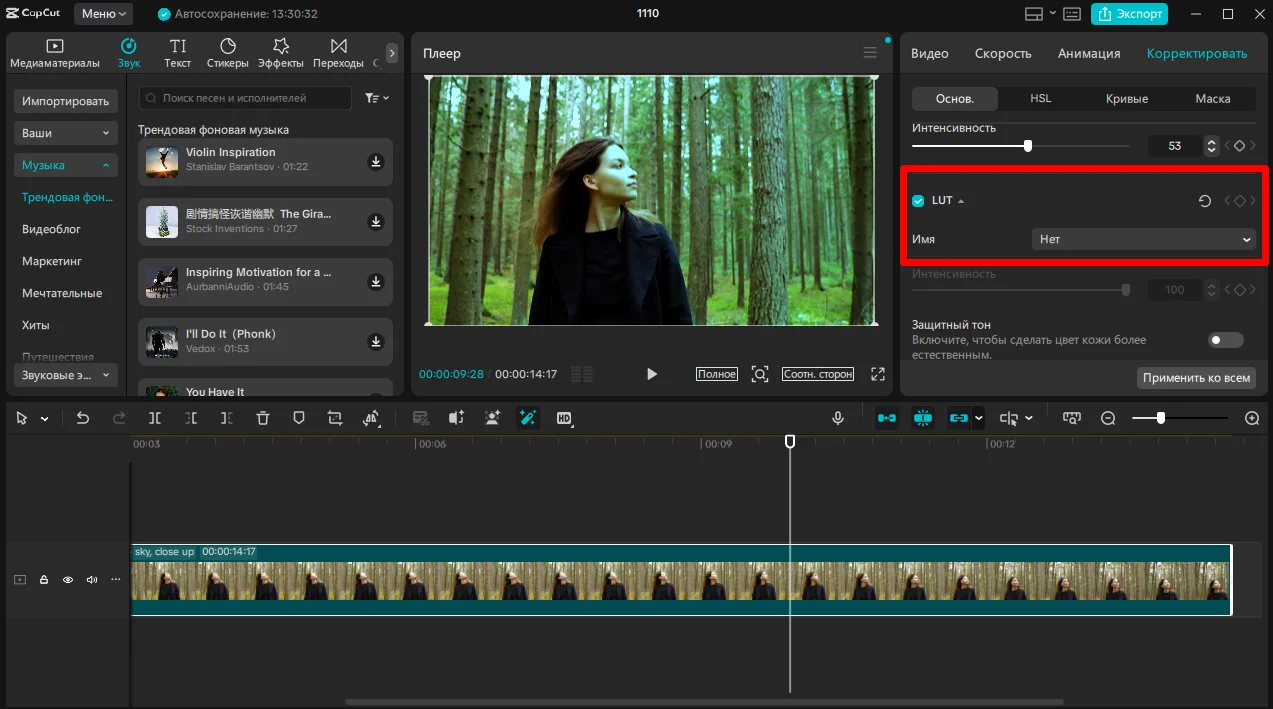Enable the Защитный тон toggle
This screenshot has width=1273, height=709.
(x=1225, y=340)
